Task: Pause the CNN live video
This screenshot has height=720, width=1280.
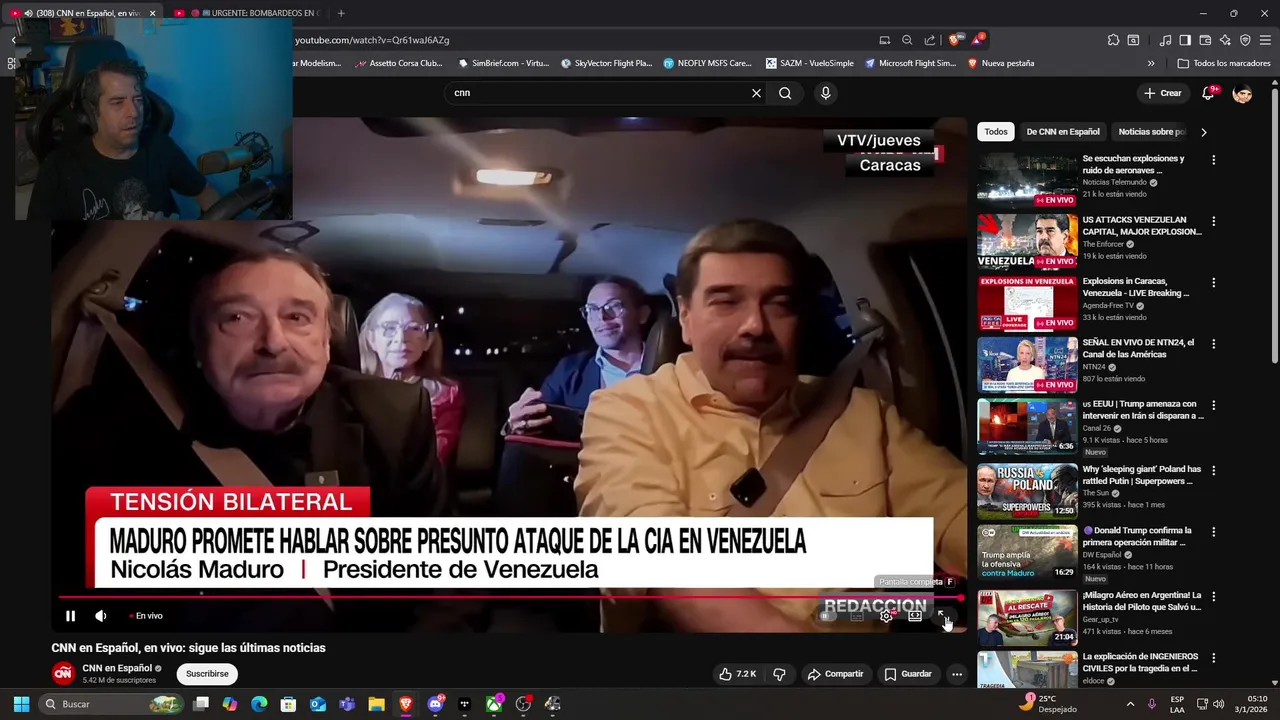Action: point(70,616)
